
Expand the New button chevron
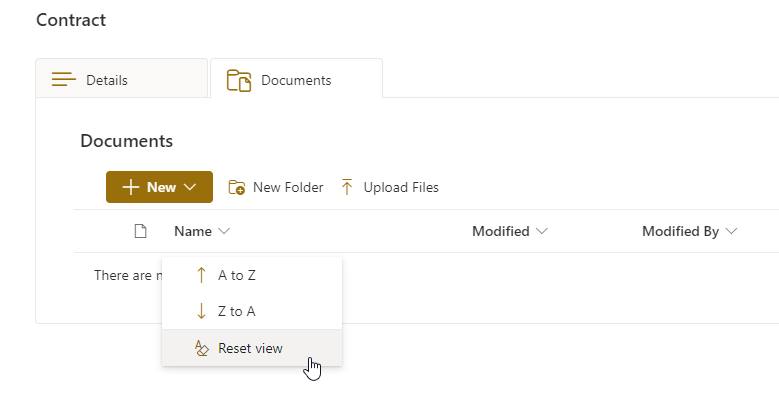pyautogui.click(x=190, y=187)
